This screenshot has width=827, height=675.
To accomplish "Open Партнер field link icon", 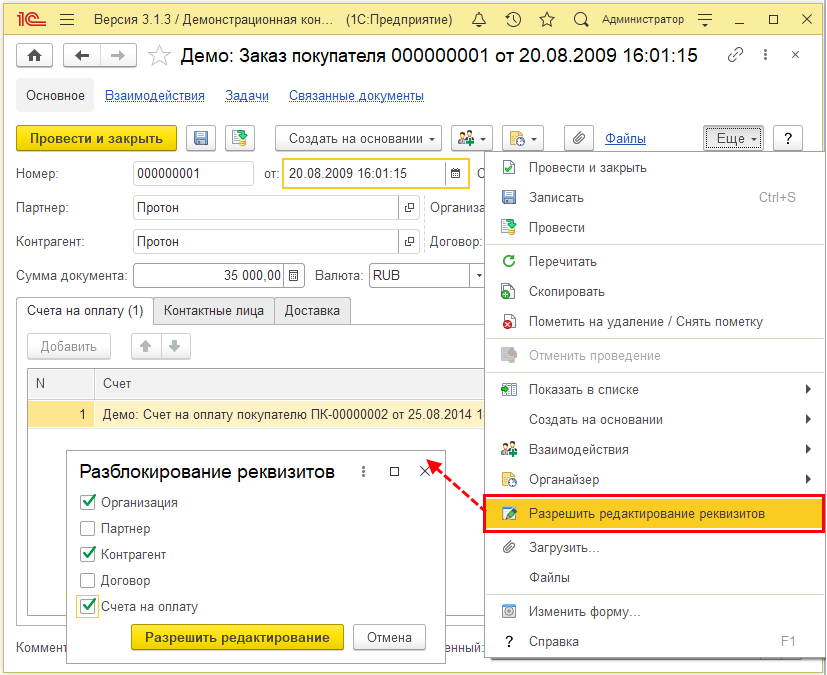I will pos(409,208).
